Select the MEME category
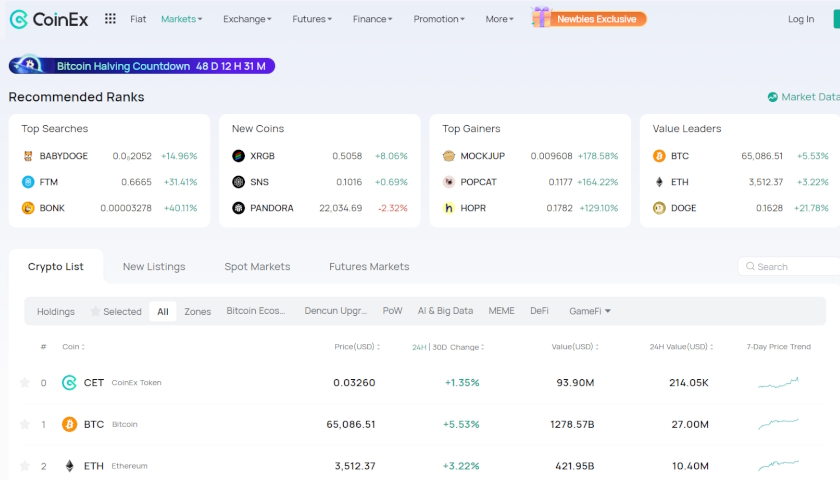The image size is (840, 480). 501,311
